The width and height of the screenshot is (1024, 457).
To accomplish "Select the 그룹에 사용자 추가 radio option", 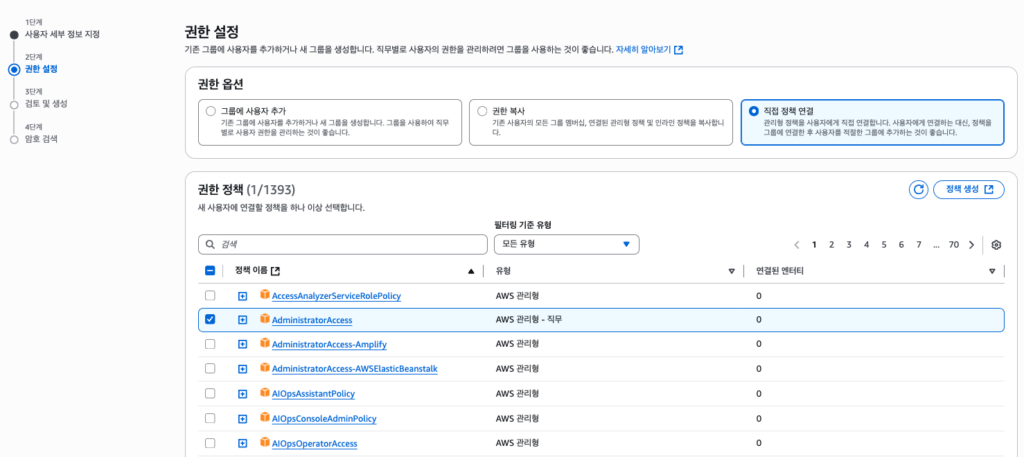I will 210,111.
